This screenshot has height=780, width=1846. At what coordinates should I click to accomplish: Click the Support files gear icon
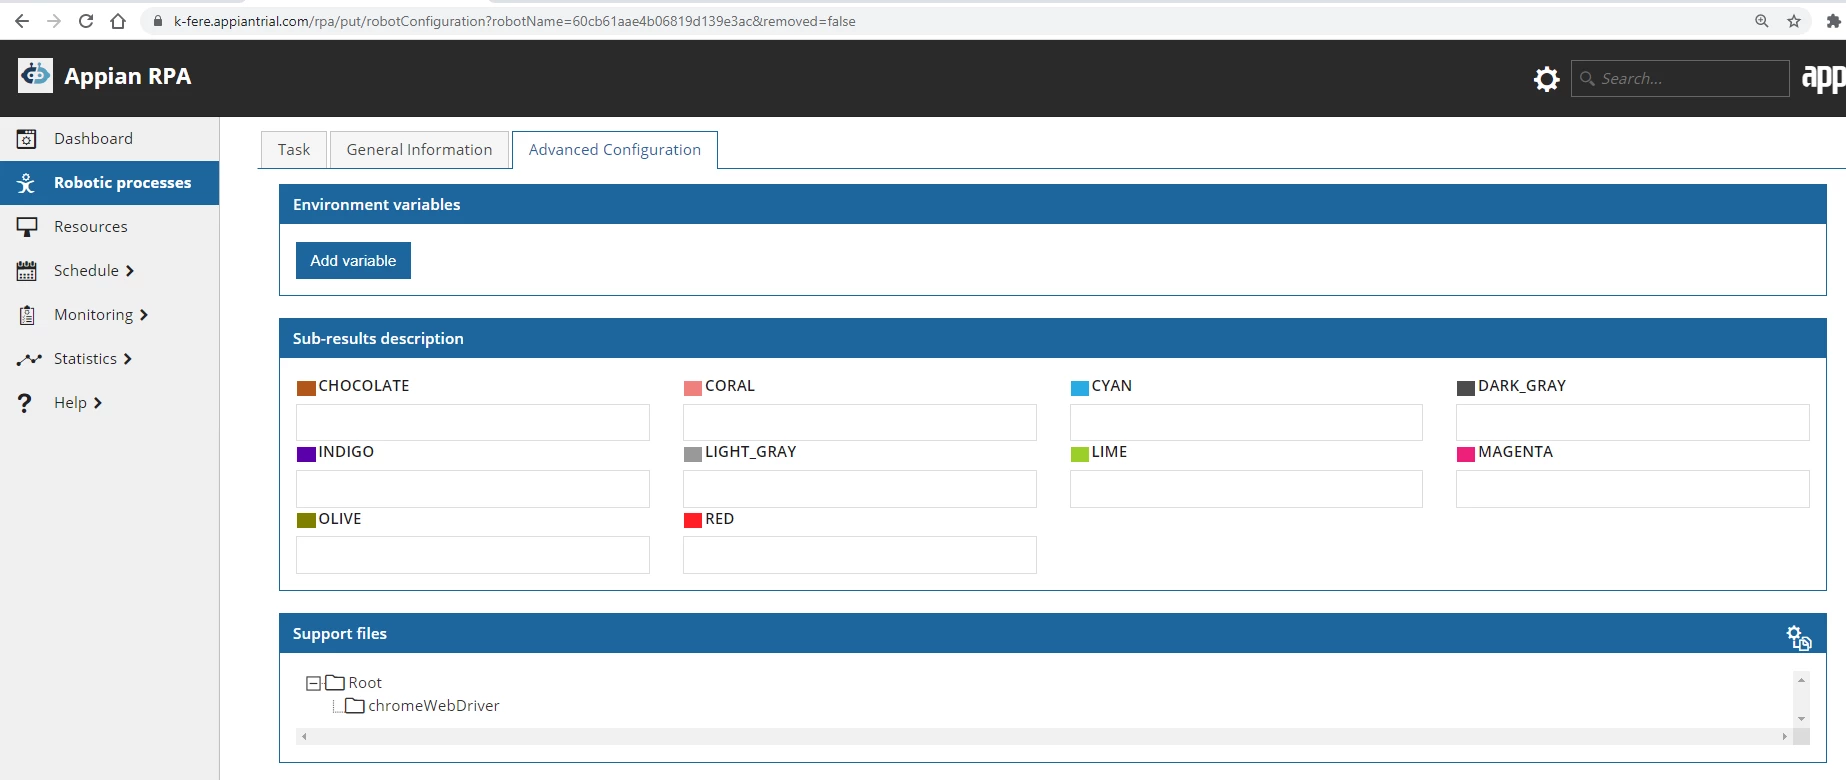[x=1798, y=637]
